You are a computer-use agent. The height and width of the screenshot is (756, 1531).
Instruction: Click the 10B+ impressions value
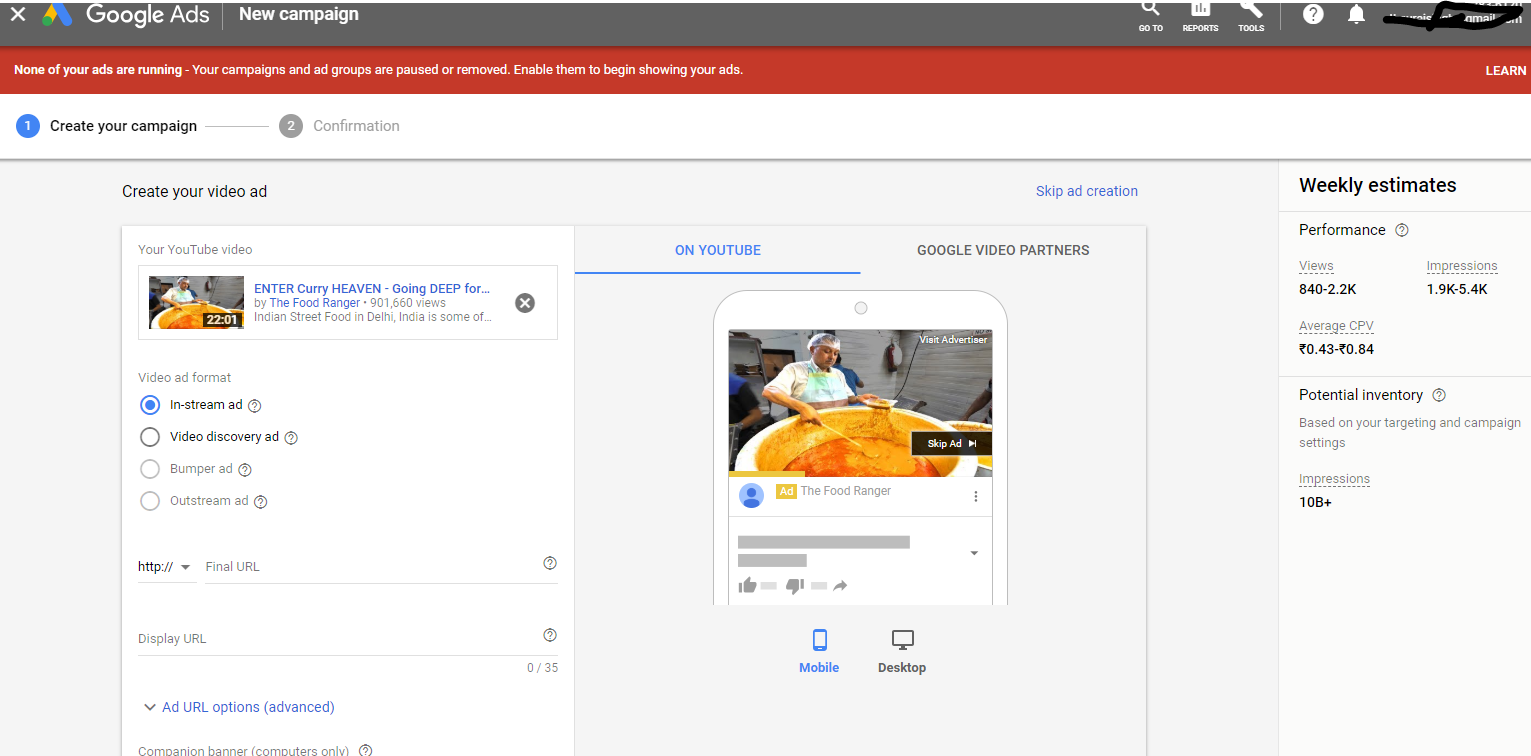pos(1315,502)
